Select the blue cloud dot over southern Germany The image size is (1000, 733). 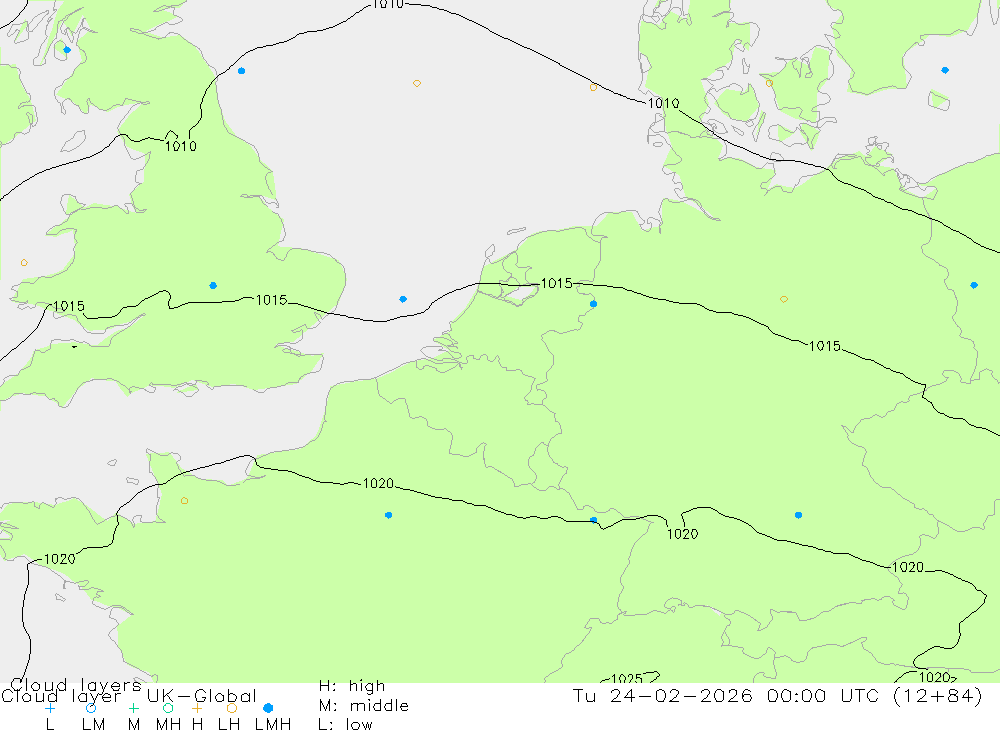[x=798, y=515]
